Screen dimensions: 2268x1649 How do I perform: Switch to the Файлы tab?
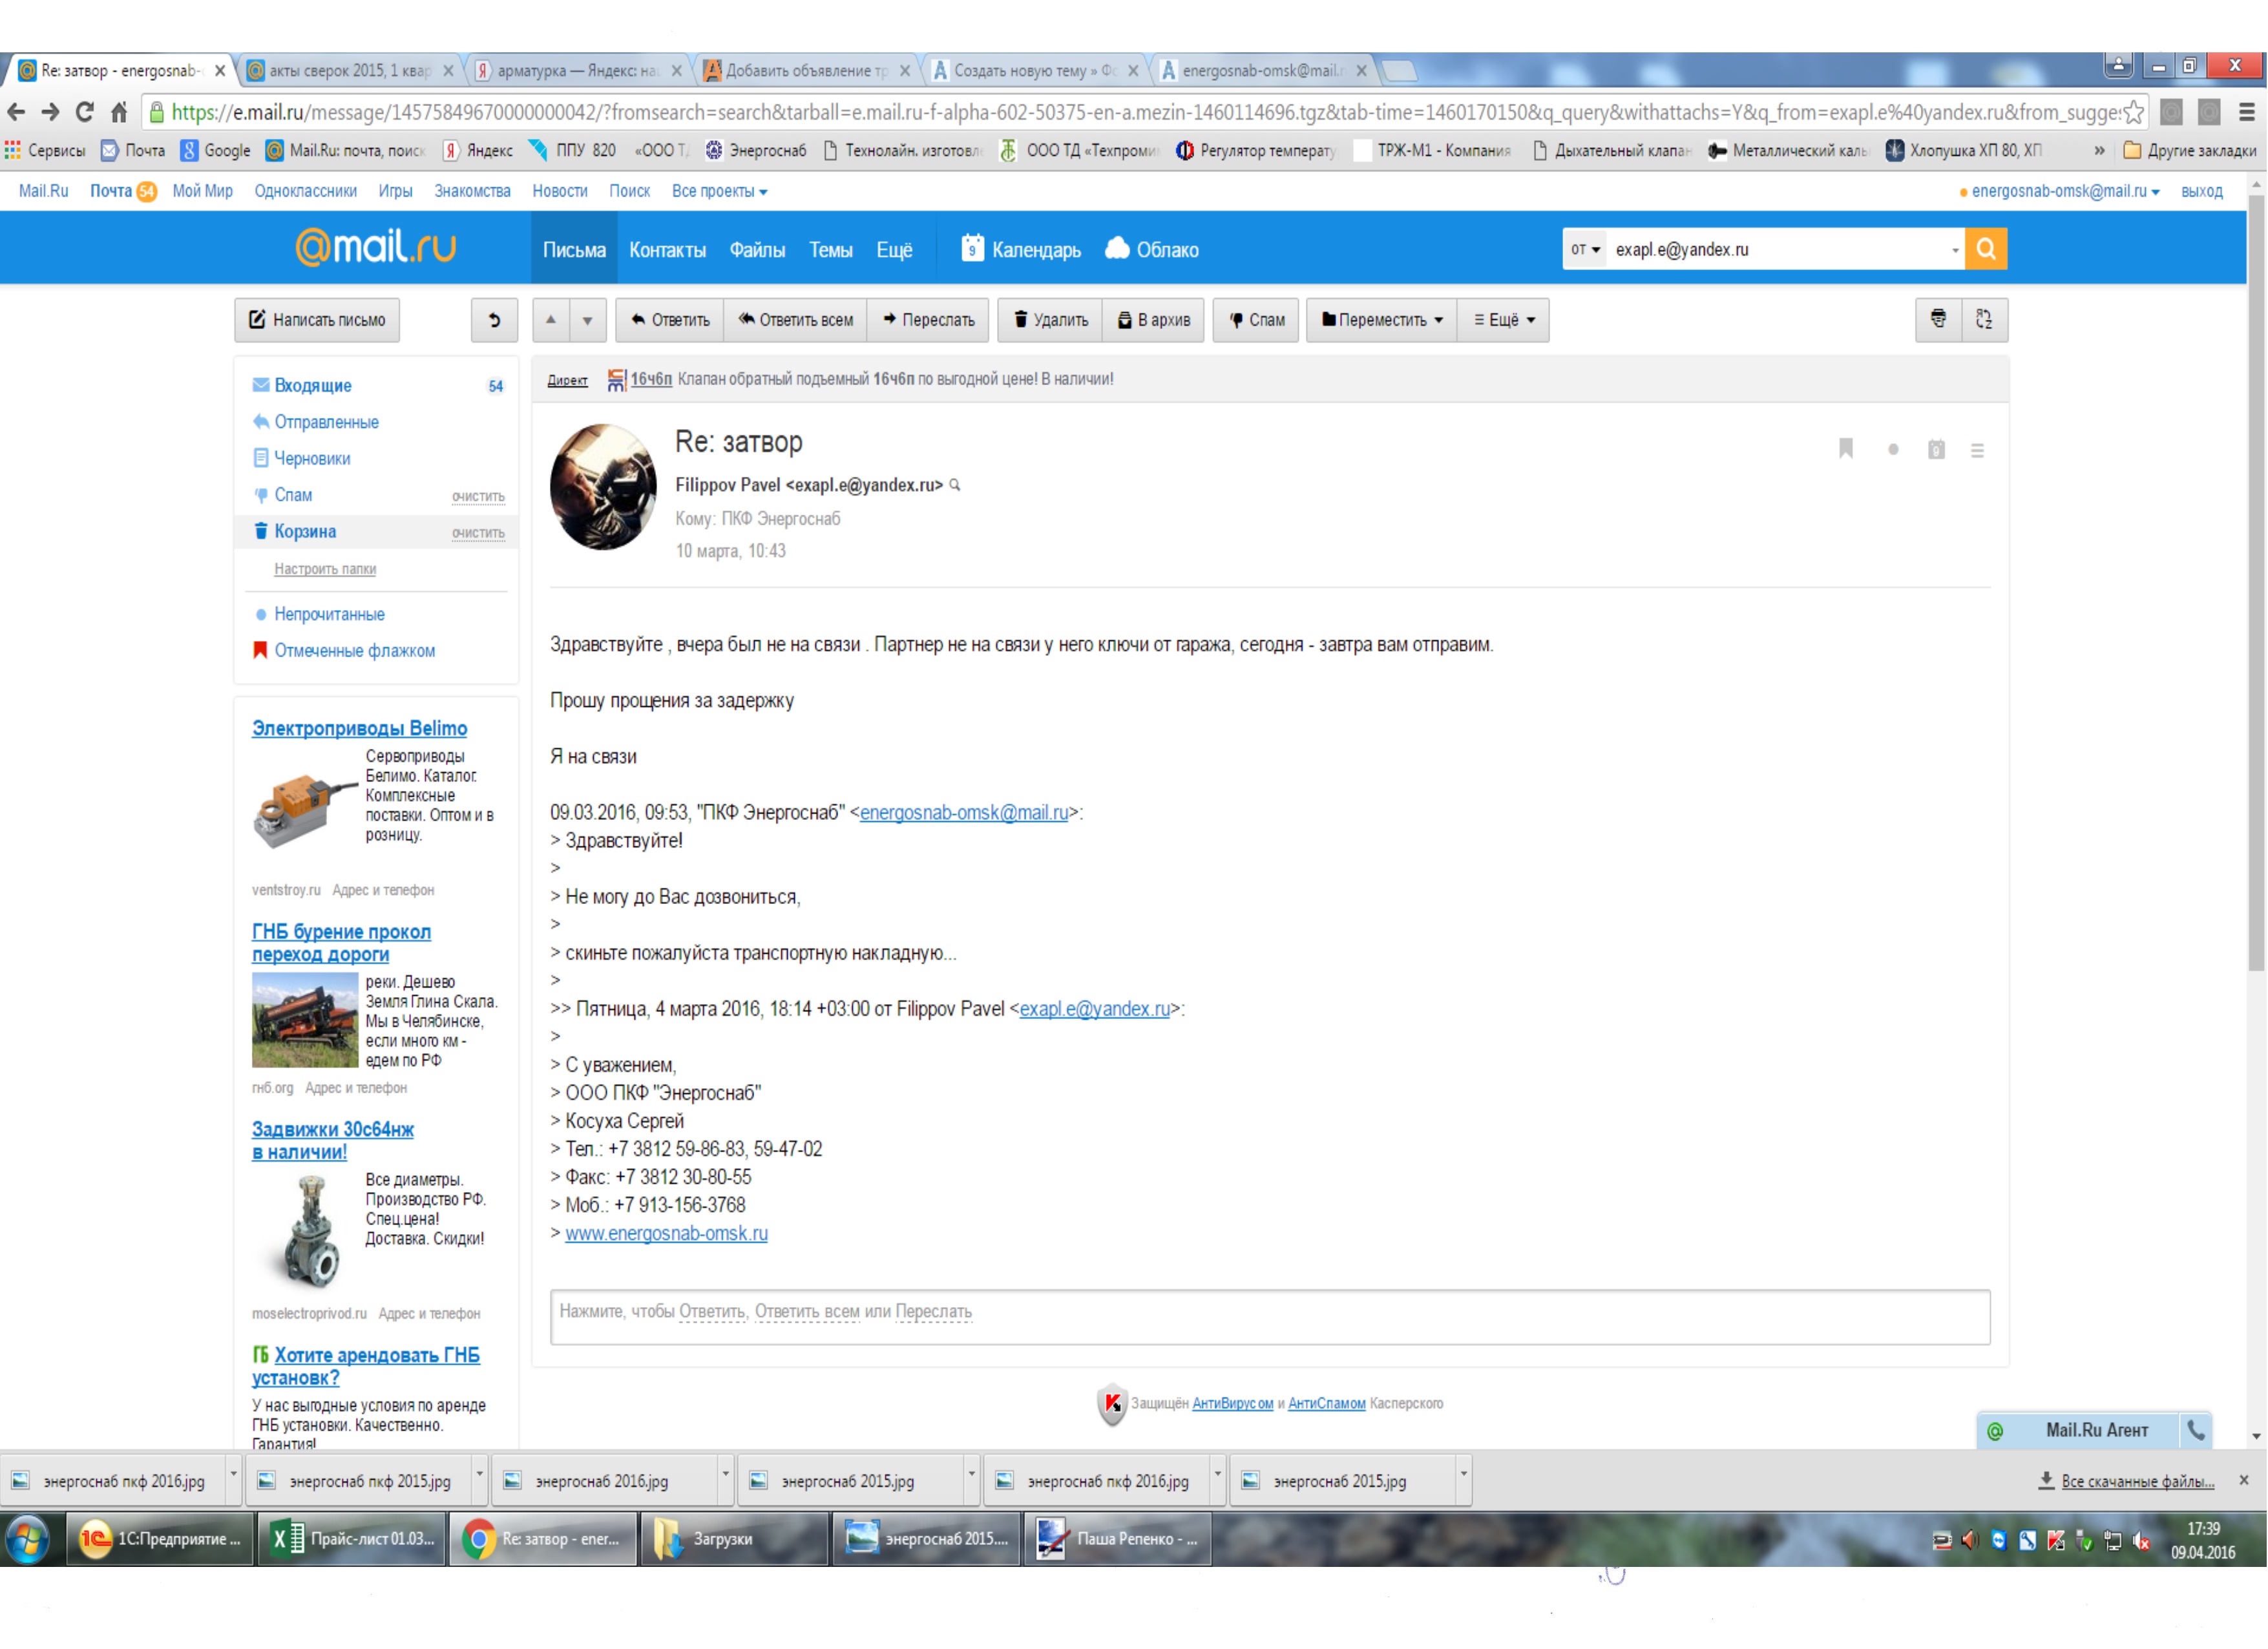(757, 250)
